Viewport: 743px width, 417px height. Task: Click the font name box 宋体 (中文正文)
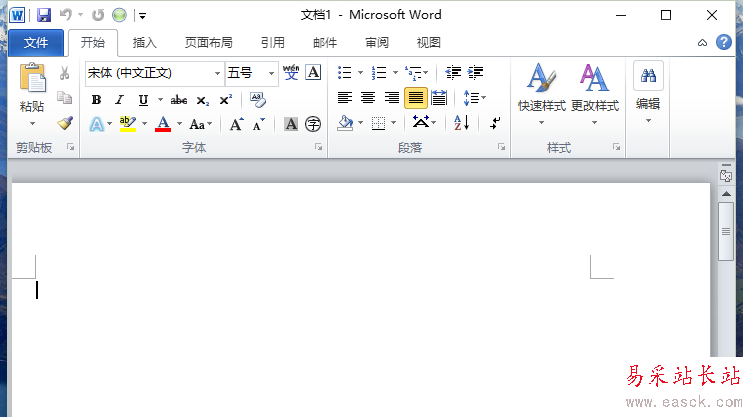click(149, 73)
